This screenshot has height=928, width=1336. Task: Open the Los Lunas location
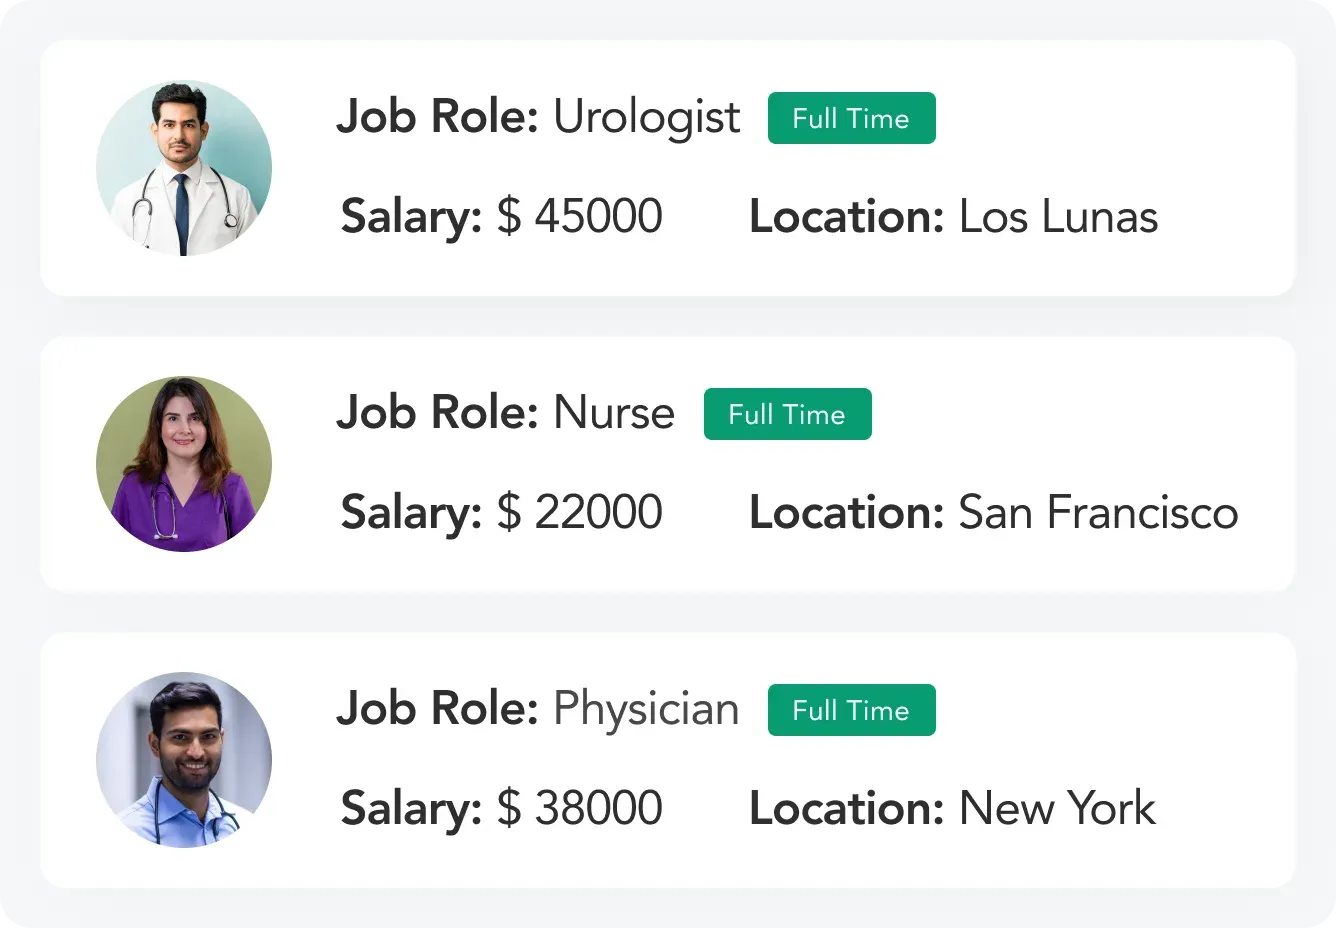(1058, 216)
